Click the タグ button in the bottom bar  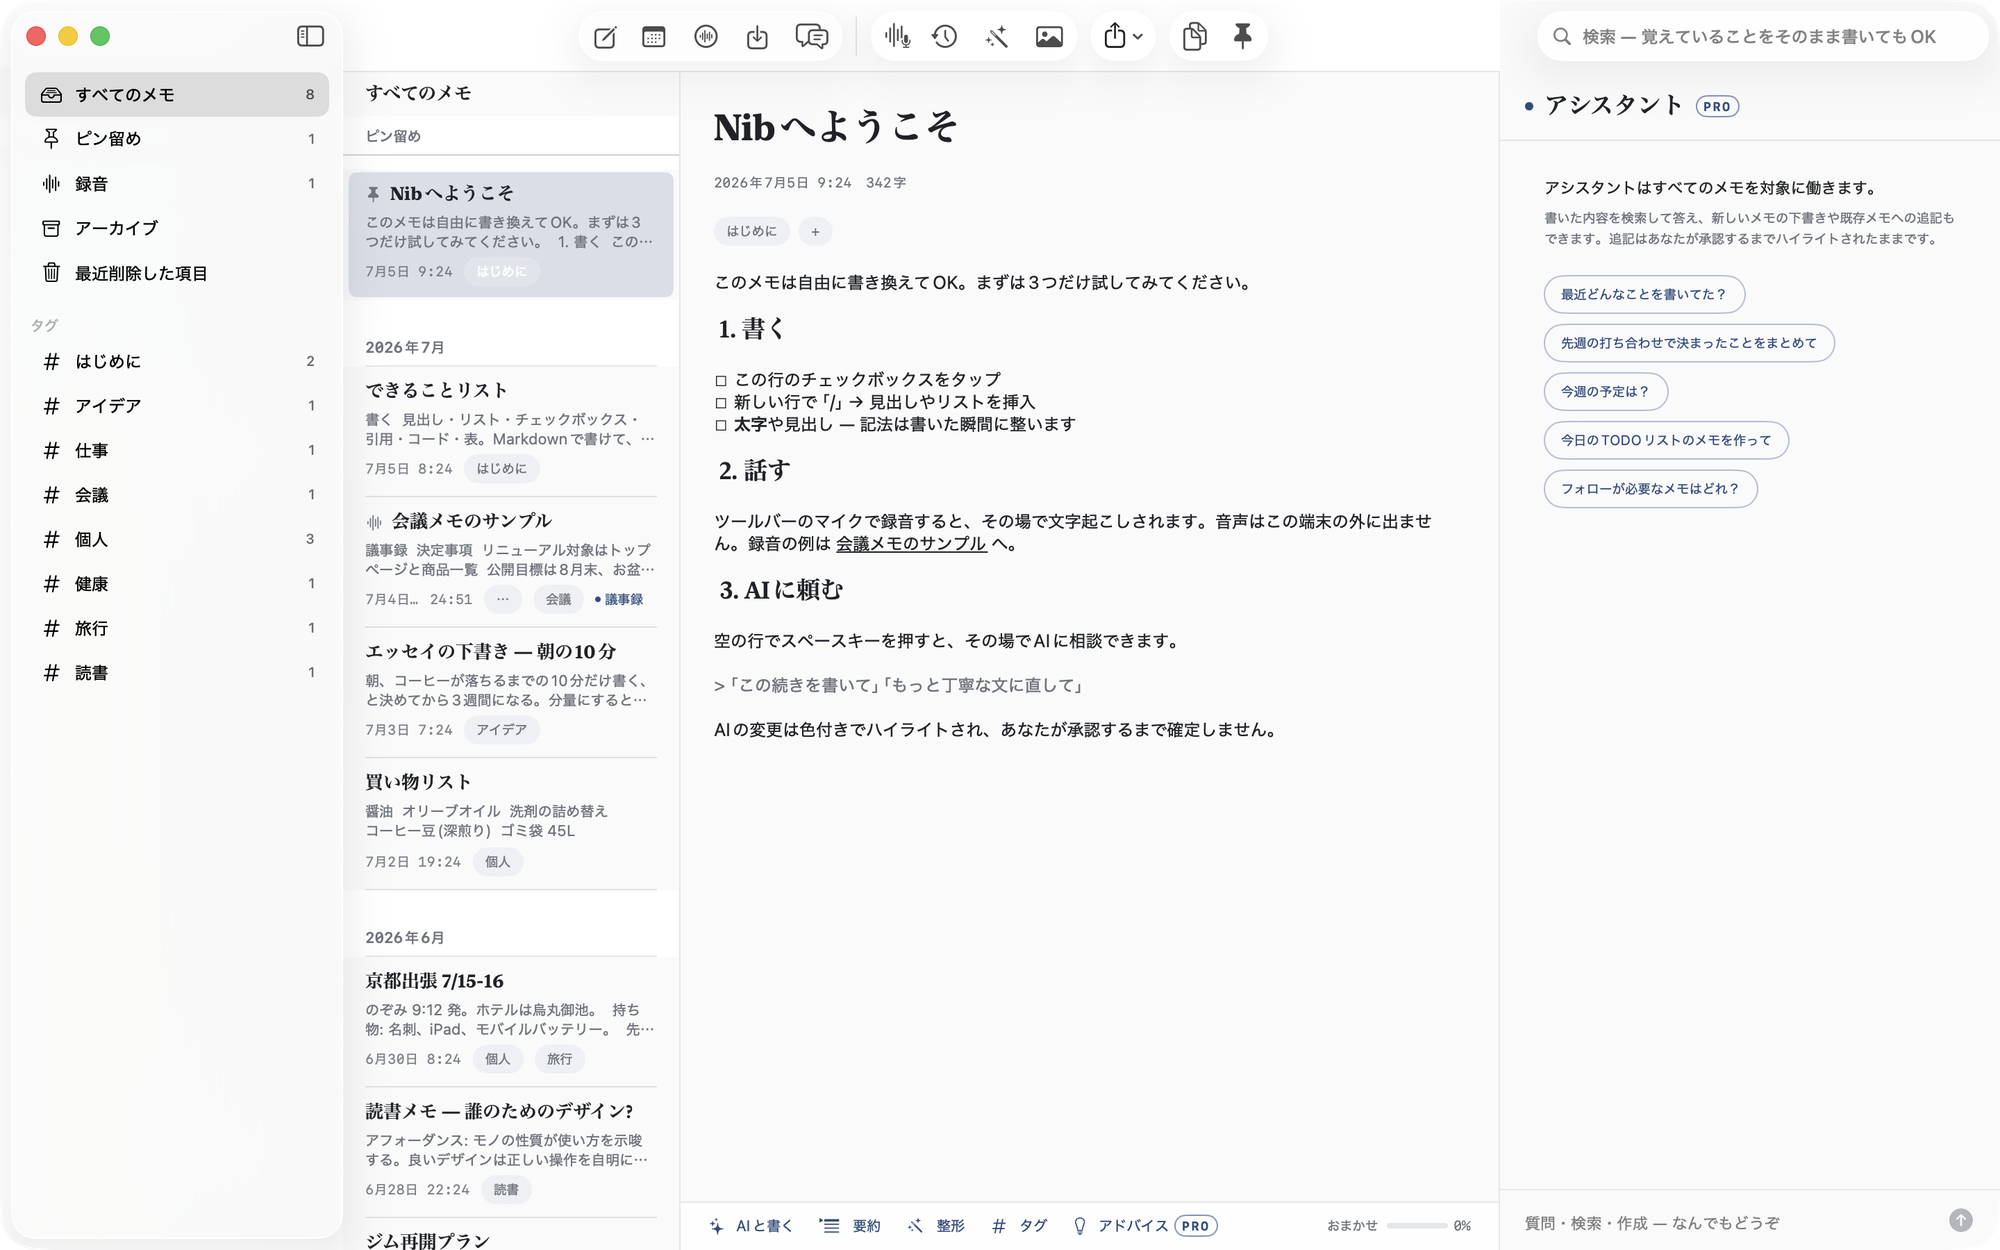(x=1020, y=1226)
